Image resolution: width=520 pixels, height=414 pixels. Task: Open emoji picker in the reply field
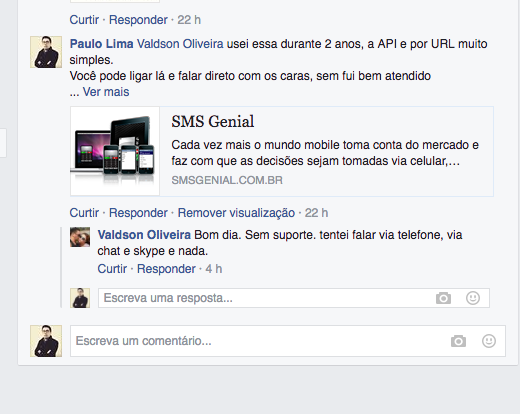pos(473,298)
